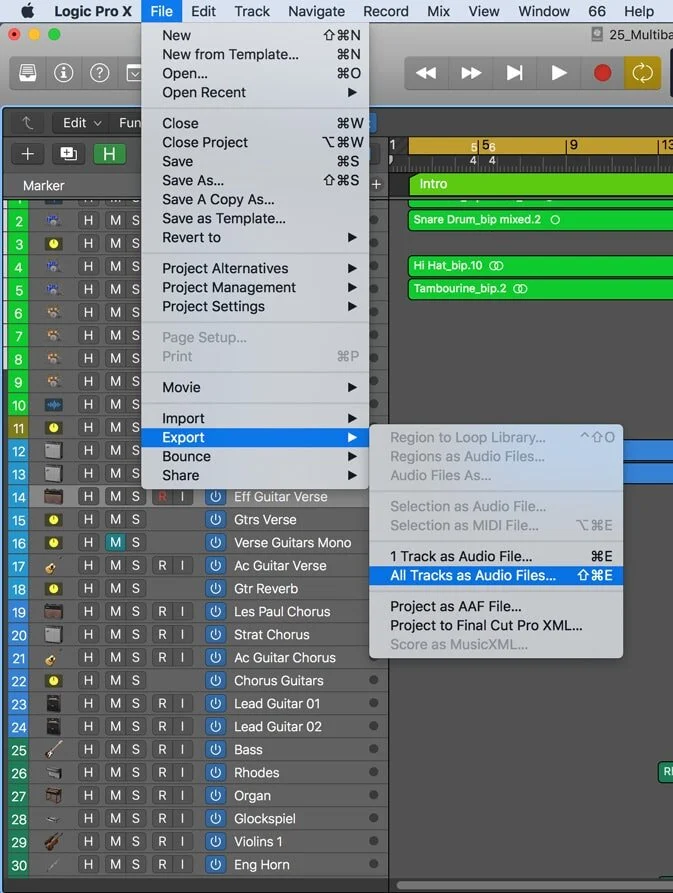Select New from Template menu item
673x893 pixels.
click(x=255, y=54)
